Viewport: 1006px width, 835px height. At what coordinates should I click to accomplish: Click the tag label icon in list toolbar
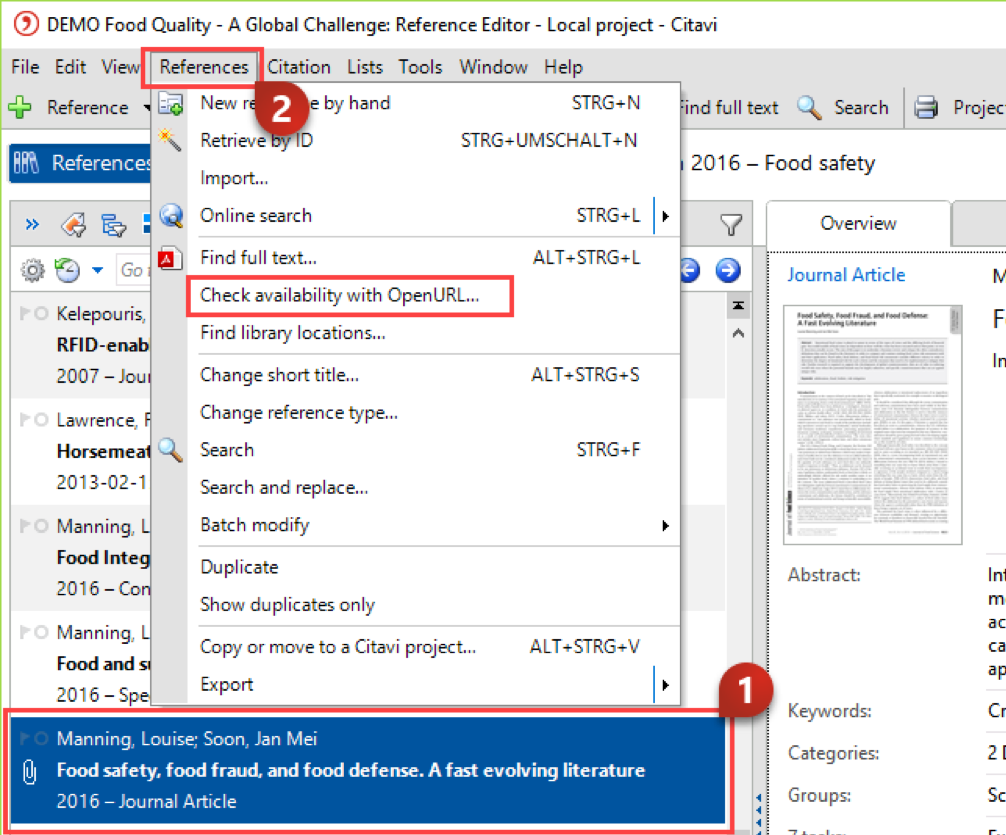tap(74, 225)
